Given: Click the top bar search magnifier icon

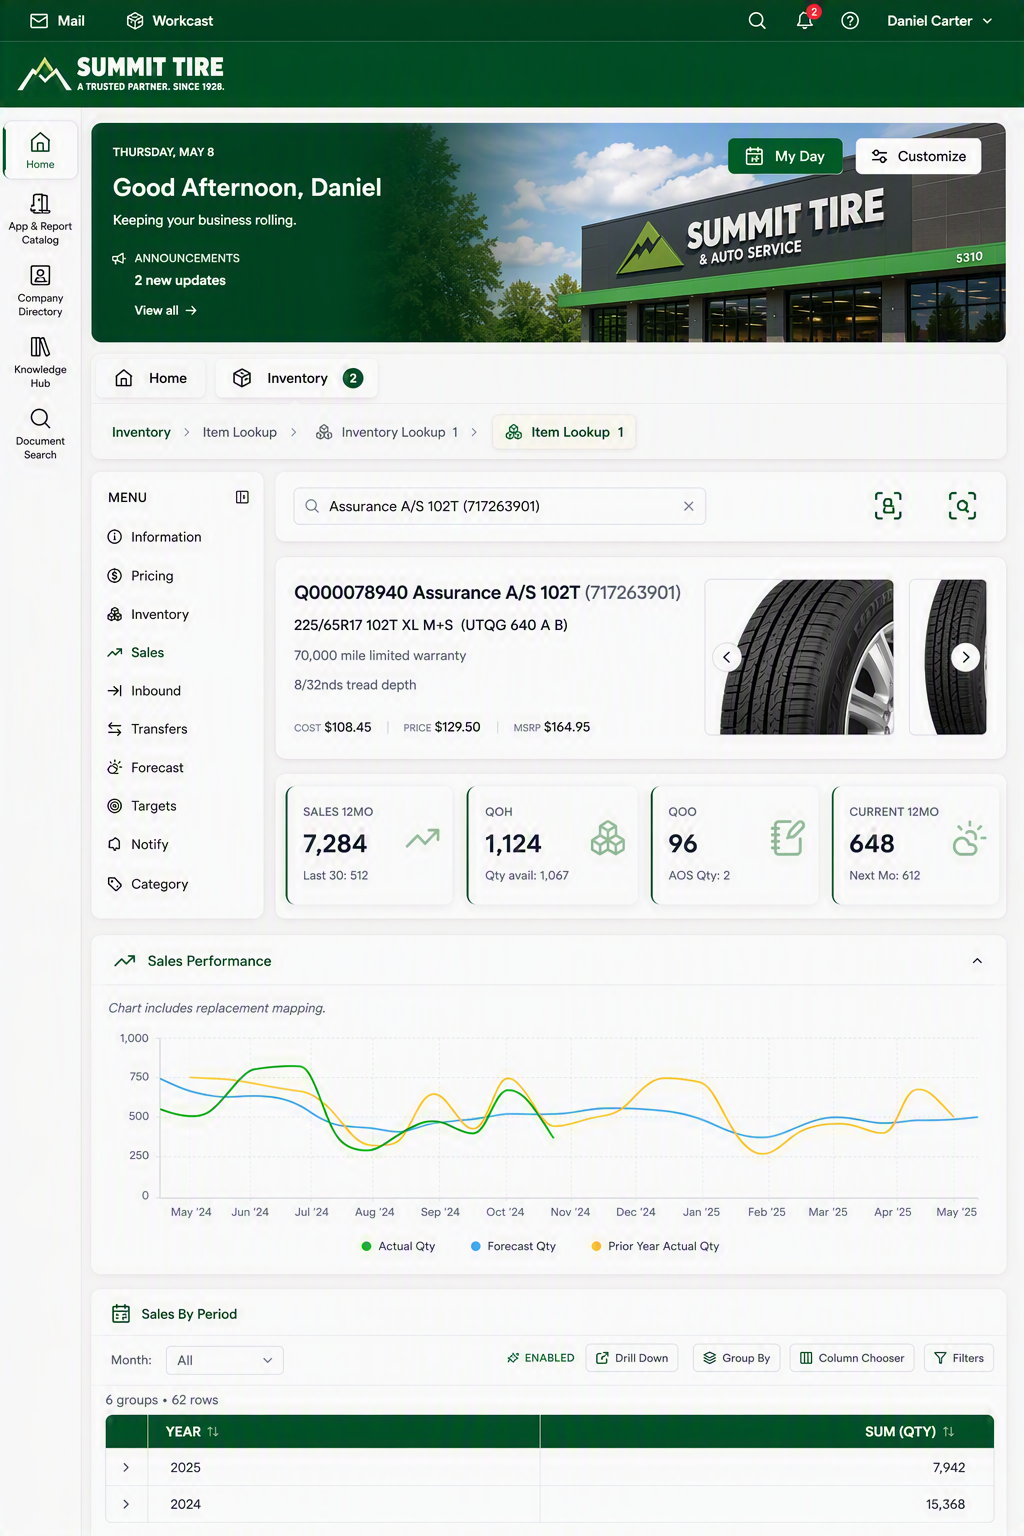Looking at the screenshot, I should 757,20.
